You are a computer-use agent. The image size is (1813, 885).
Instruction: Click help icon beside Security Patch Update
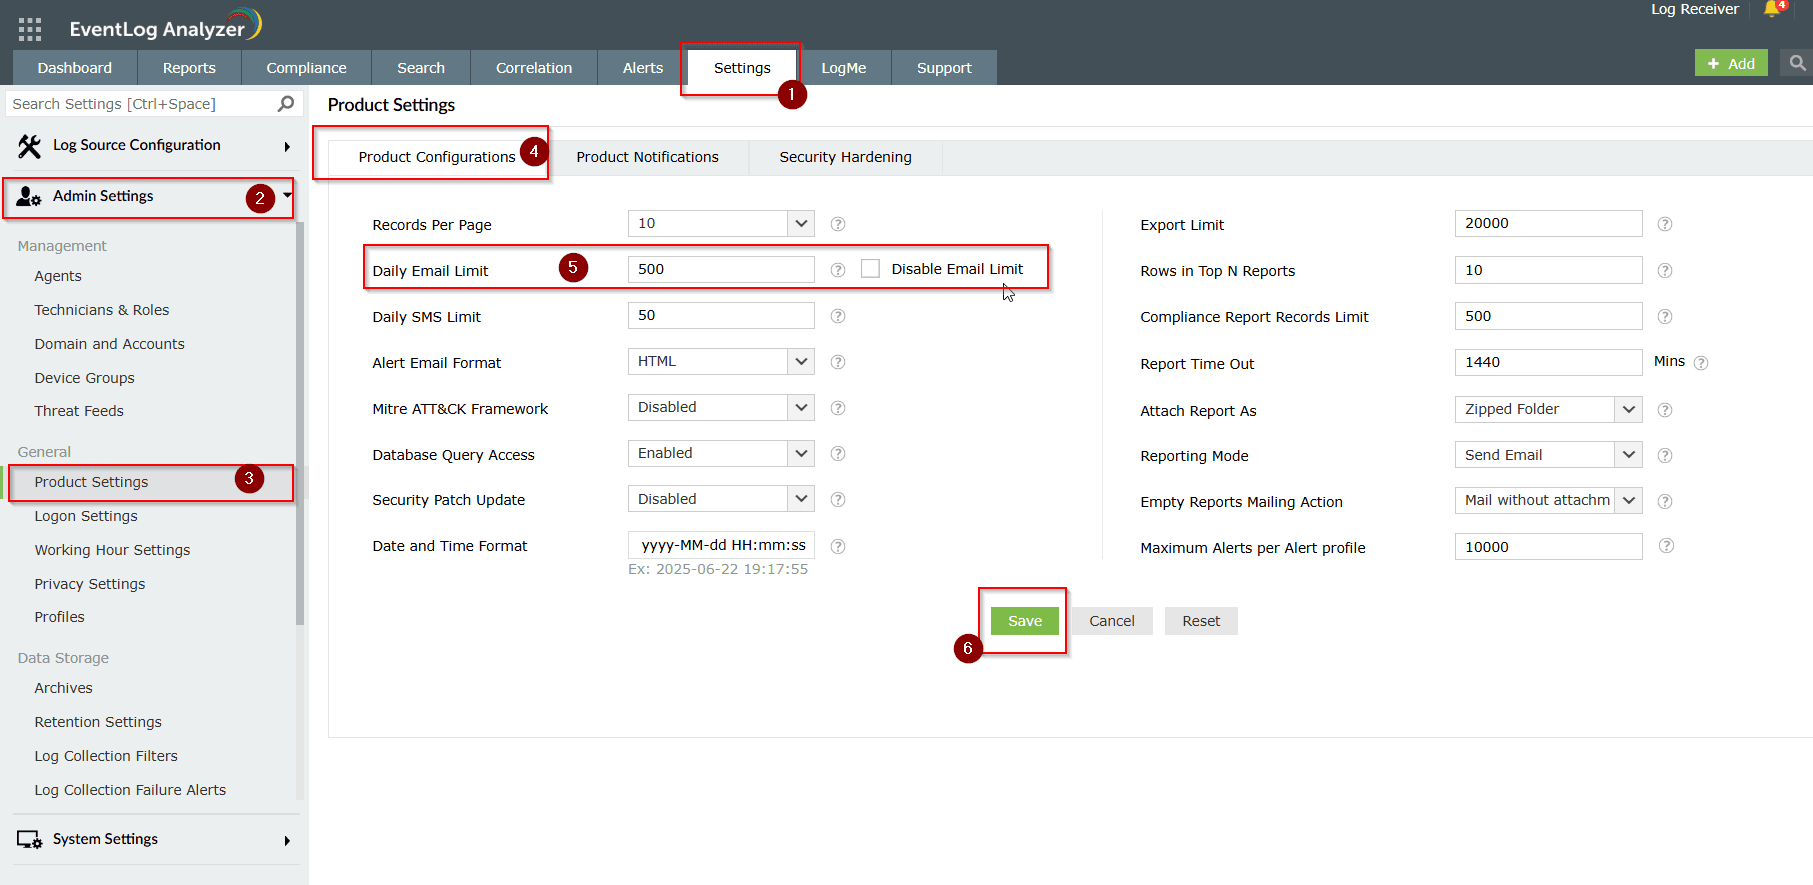click(838, 500)
